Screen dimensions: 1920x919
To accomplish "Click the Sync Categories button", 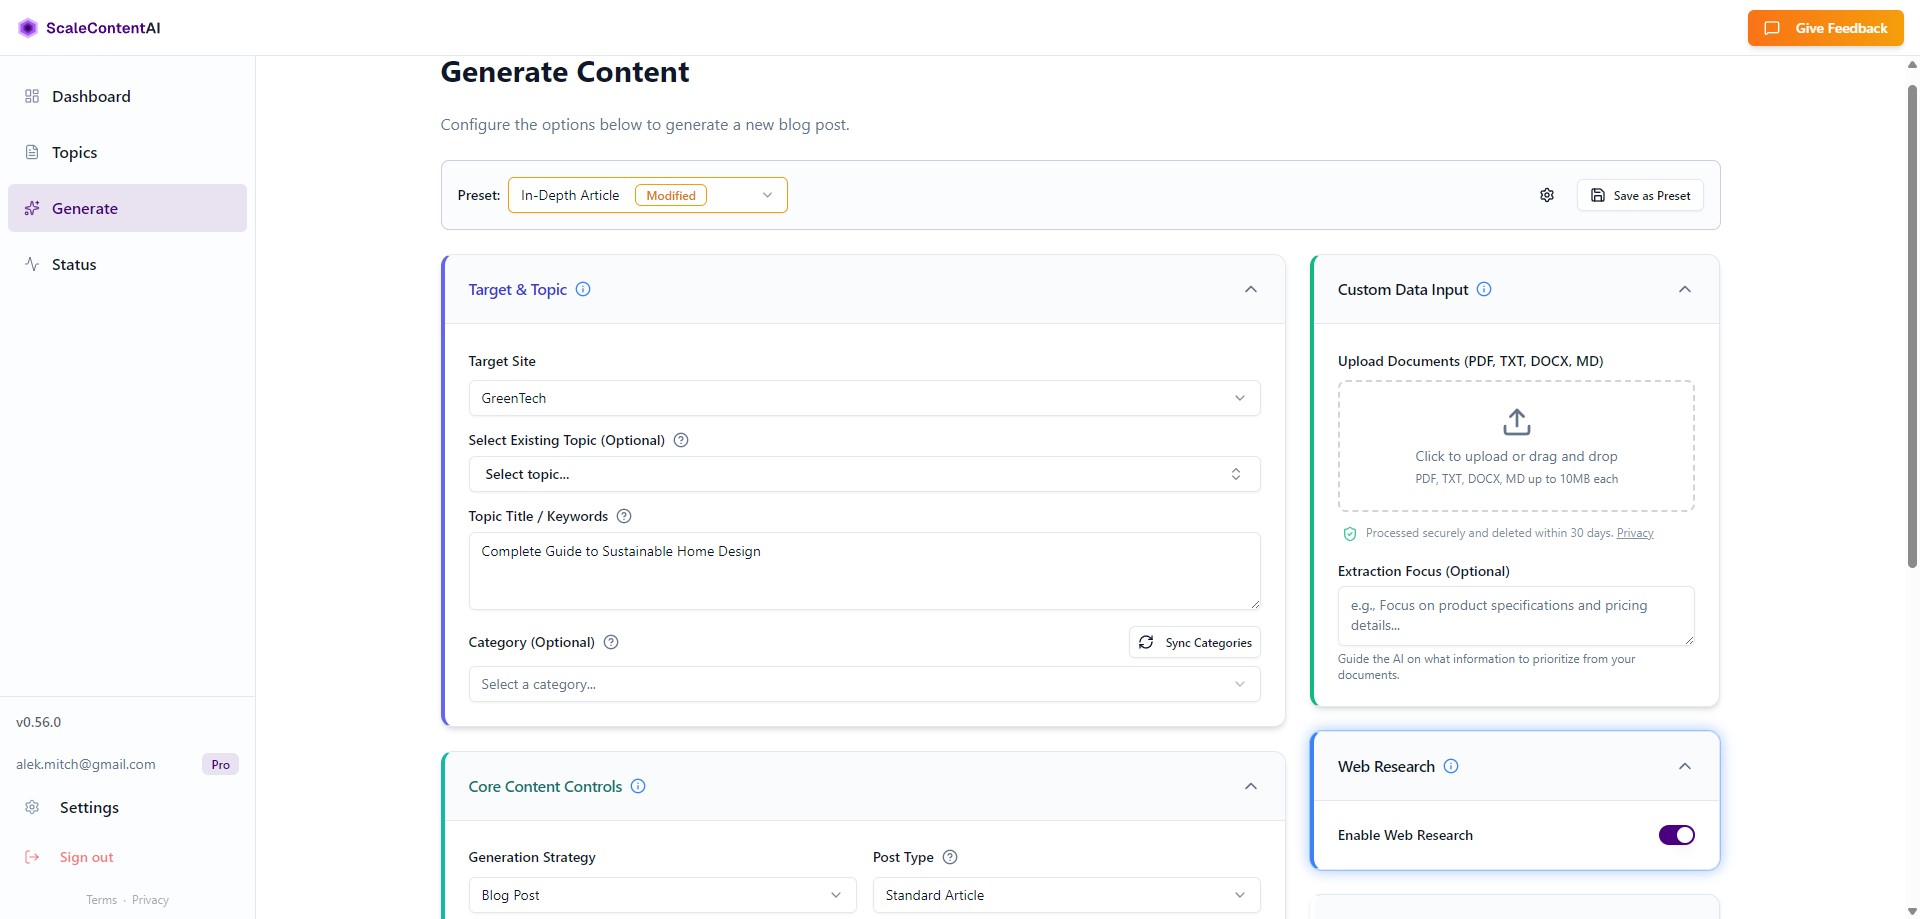I will (1194, 642).
